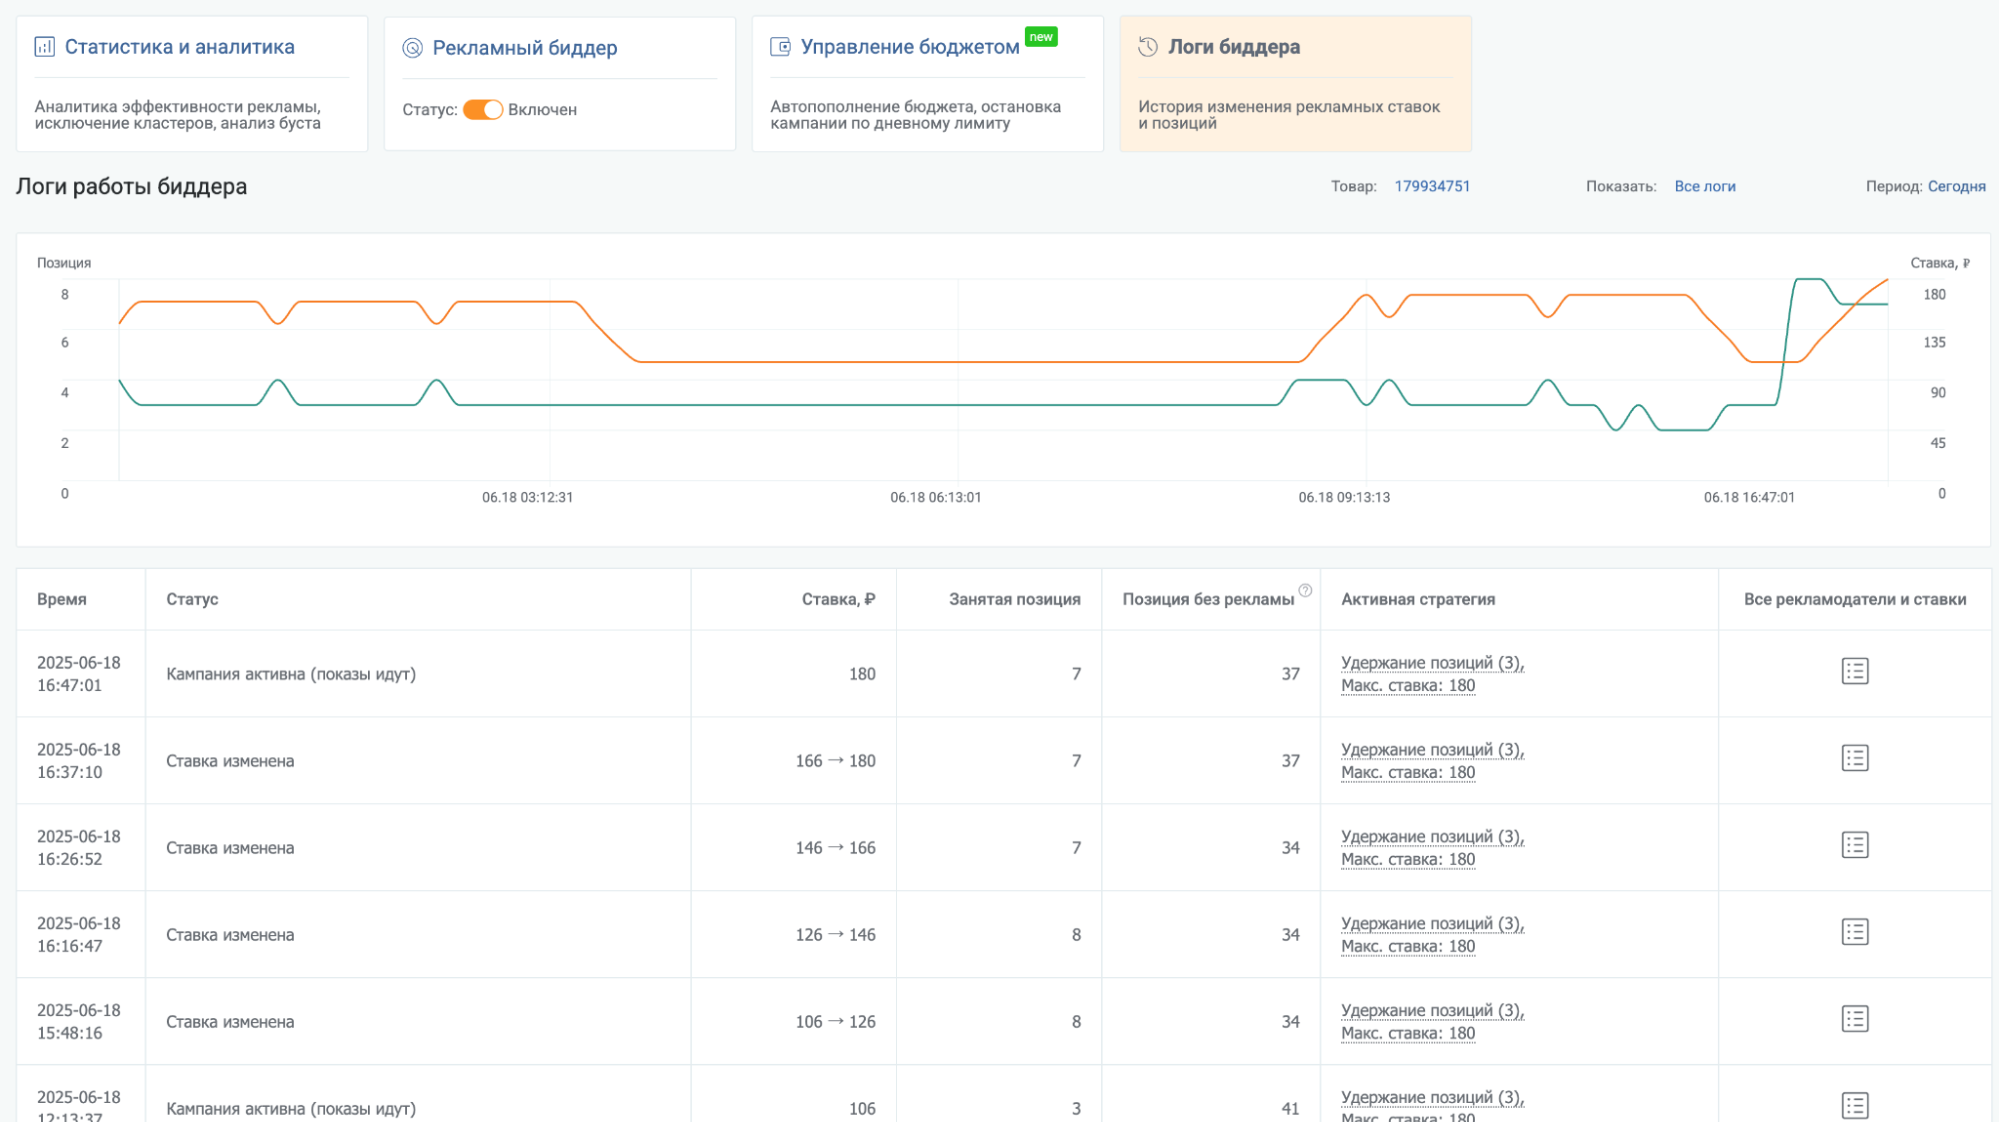Click the budget management wallet icon
Viewport: 1999px width, 1123px height.
click(780, 47)
